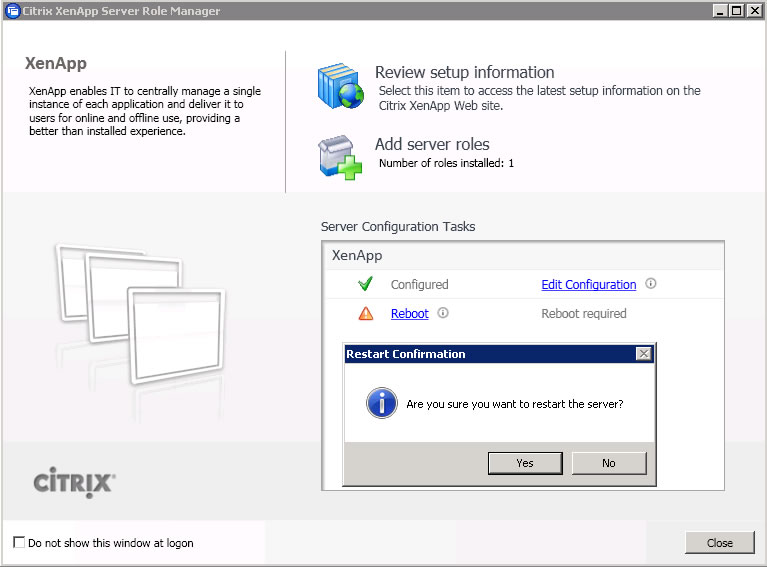Open the Edit Configuration link

pos(588,285)
